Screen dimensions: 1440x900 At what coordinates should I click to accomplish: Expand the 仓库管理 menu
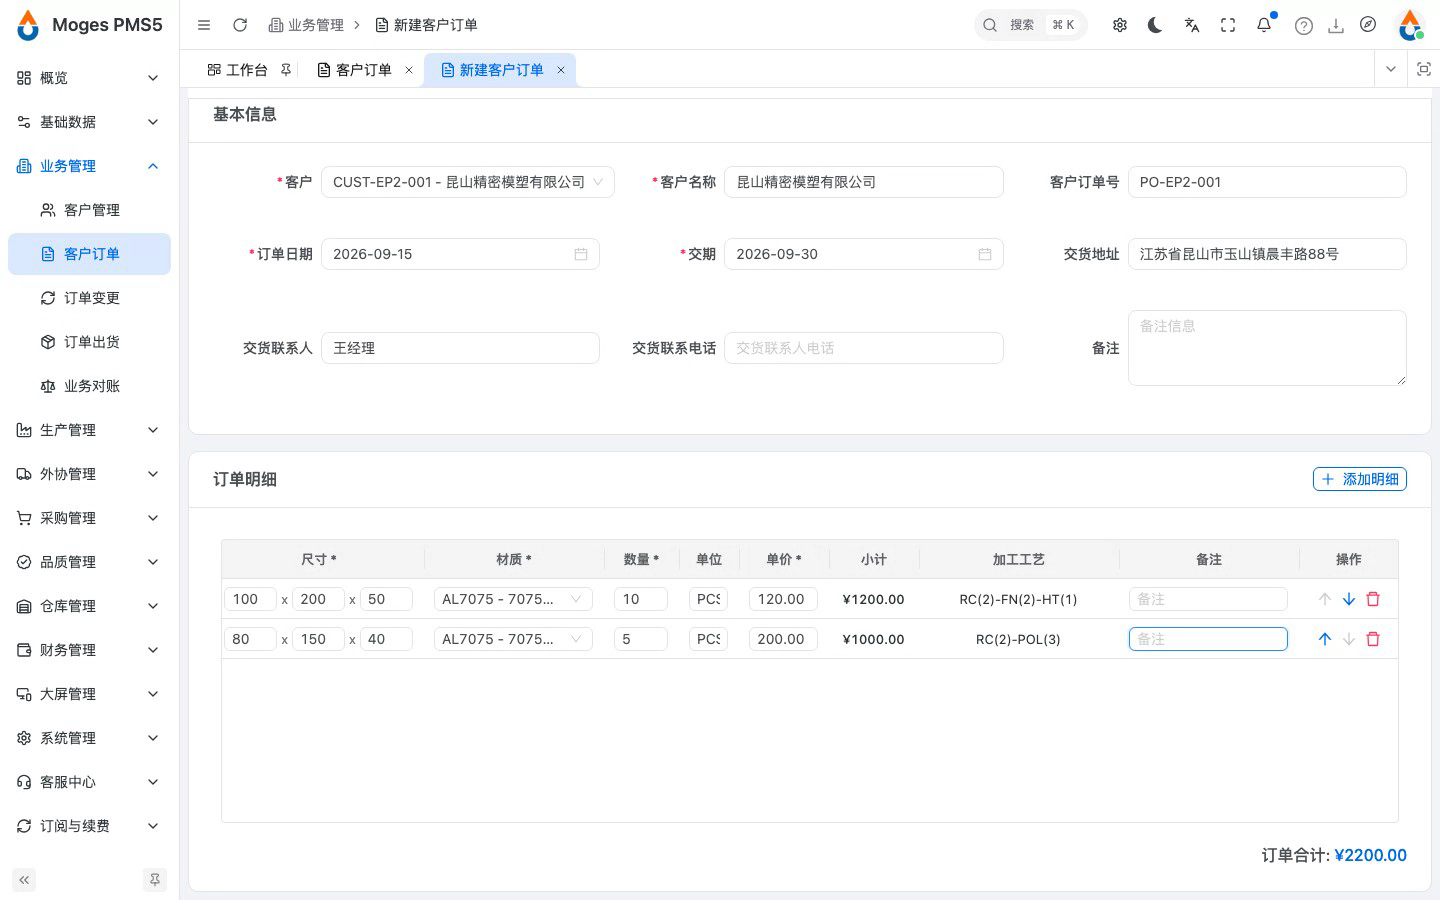[x=89, y=606]
